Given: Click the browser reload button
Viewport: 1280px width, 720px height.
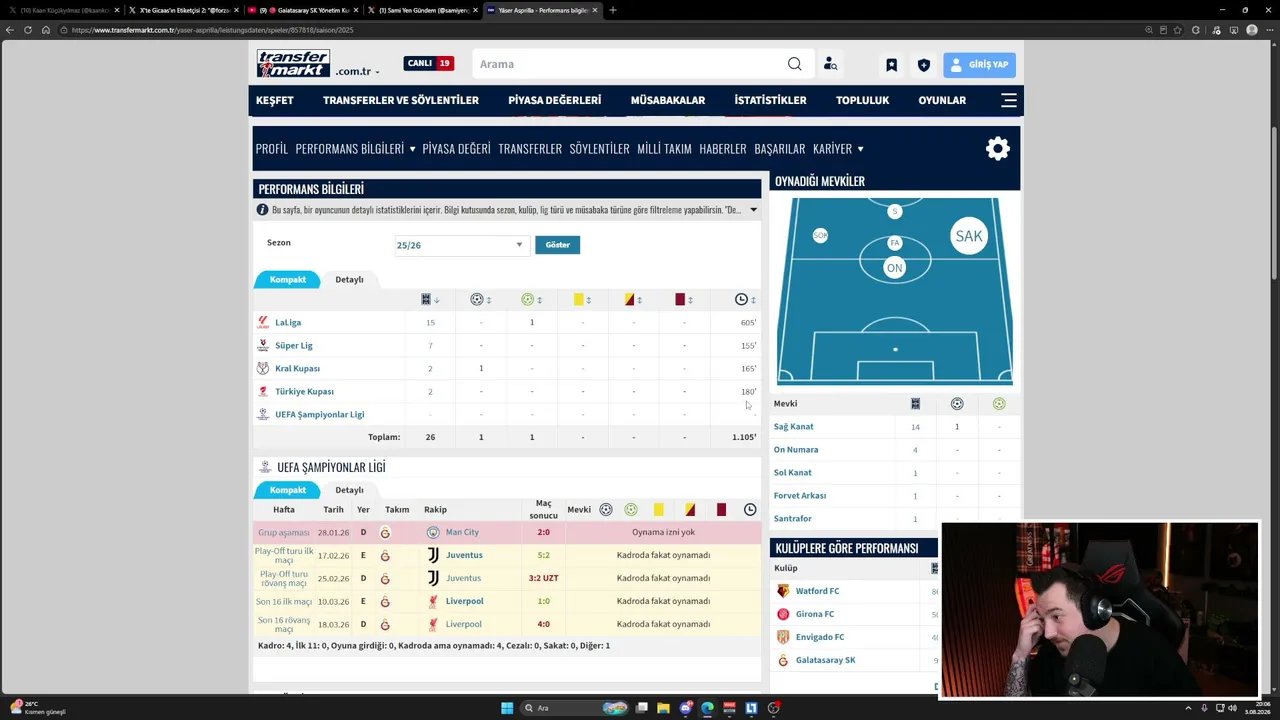Looking at the screenshot, I should pyautogui.click(x=28, y=30).
